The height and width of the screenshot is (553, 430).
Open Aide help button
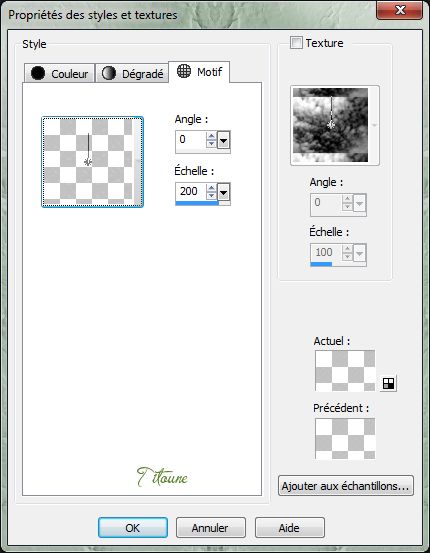tap(289, 528)
